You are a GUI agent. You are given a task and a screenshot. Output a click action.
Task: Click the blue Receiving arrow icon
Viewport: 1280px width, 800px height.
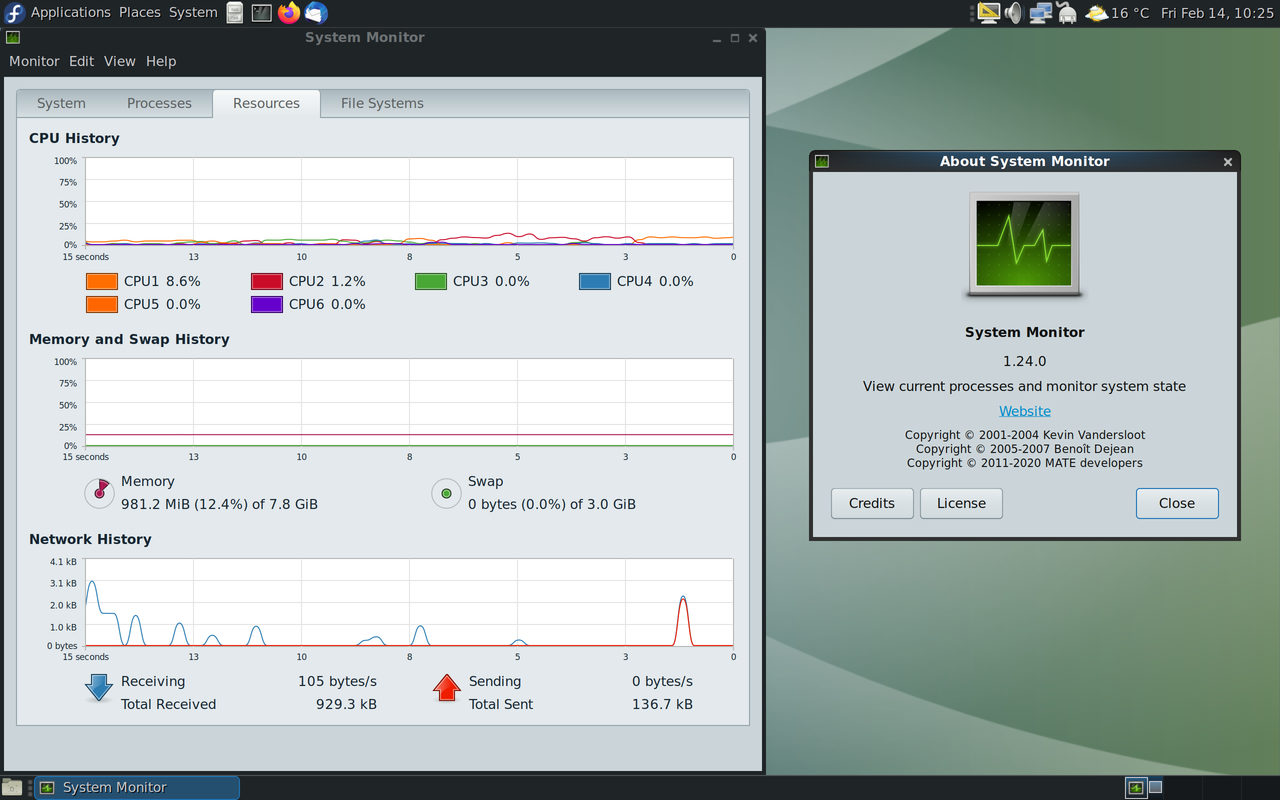pos(99,687)
